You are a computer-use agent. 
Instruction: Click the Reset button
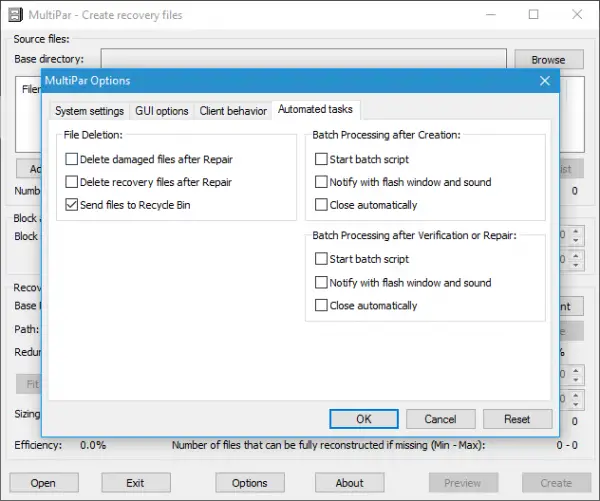click(x=517, y=419)
